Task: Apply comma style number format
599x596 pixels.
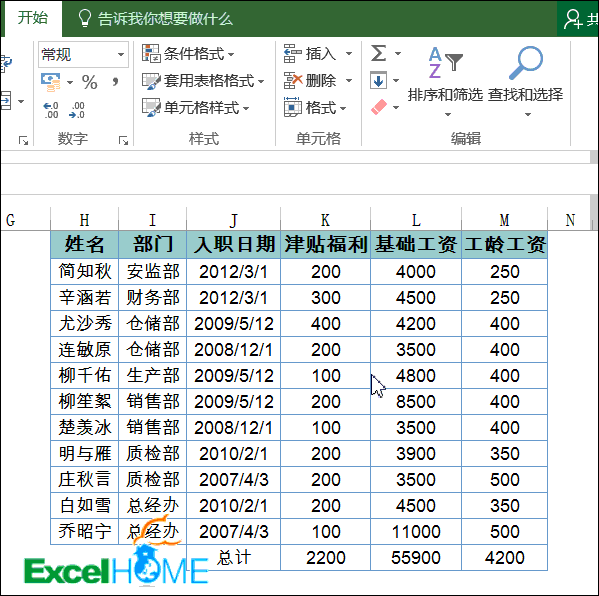Action: coord(115,82)
